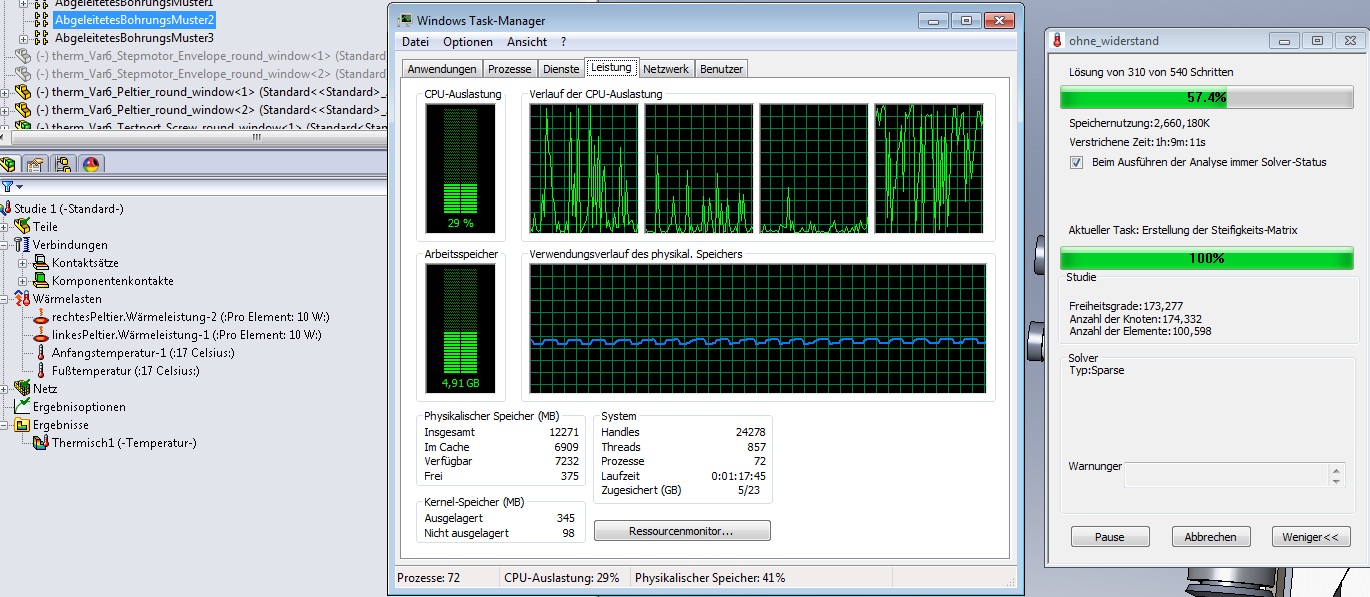Expand the Netz node
This screenshot has height=597, width=1370.
(x=6, y=389)
